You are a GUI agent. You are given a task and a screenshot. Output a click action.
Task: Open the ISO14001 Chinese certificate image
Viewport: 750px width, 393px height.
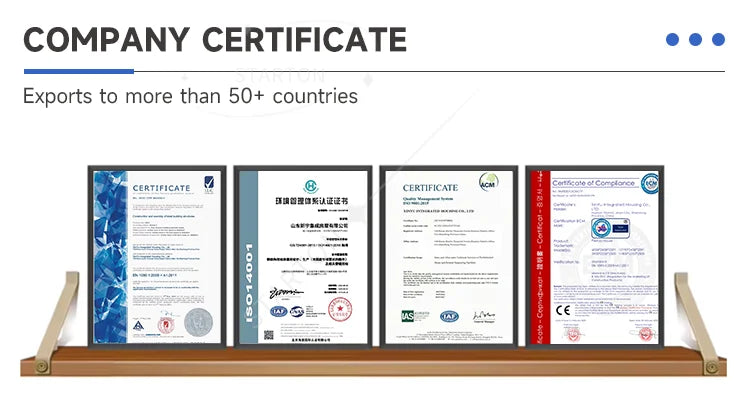pyautogui.click(x=303, y=257)
